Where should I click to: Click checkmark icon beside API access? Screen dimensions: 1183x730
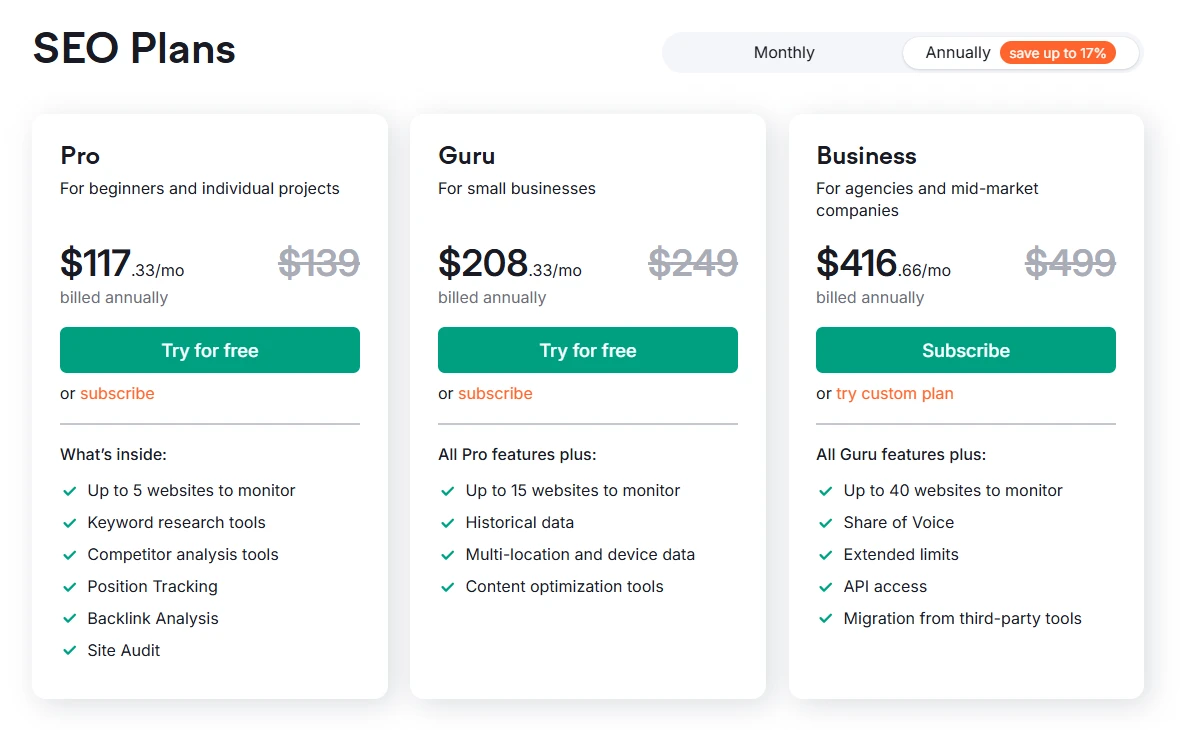click(x=826, y=587)
